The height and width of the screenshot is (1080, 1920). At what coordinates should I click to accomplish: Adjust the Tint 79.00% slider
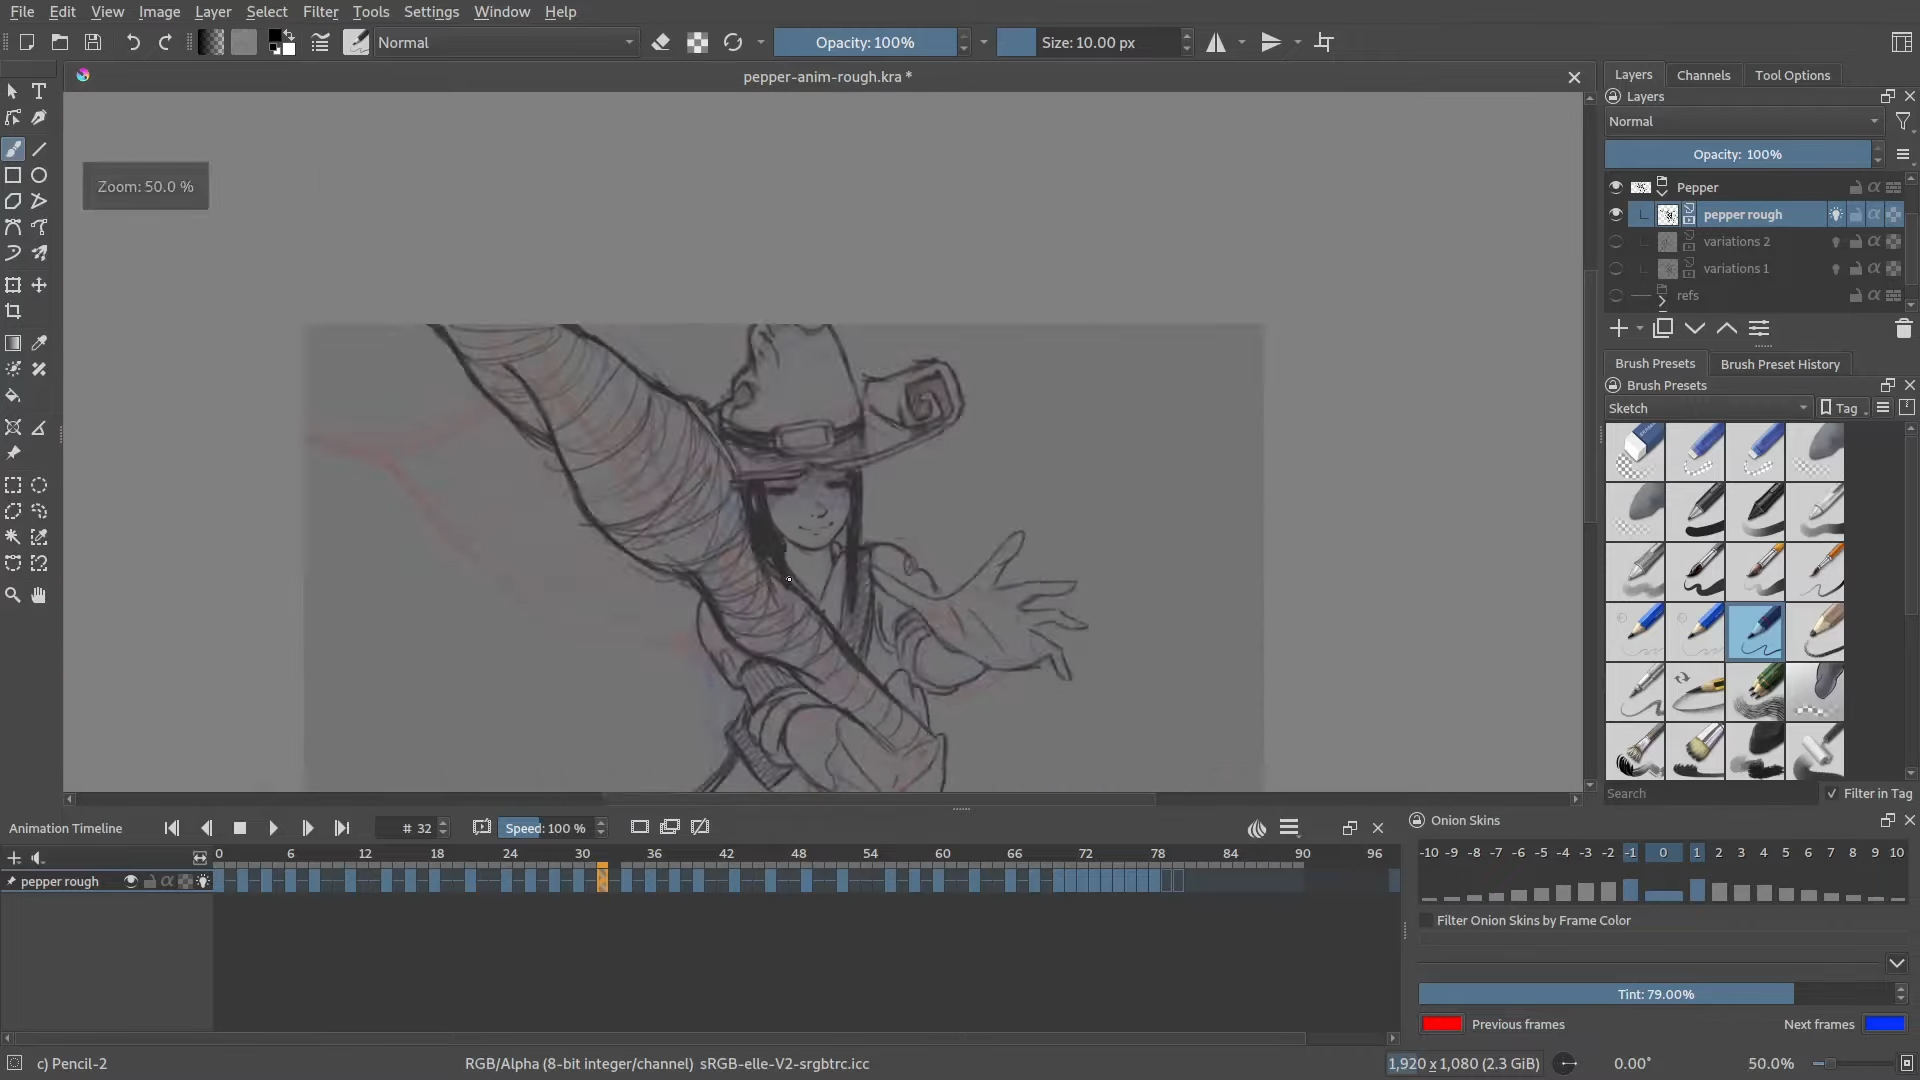coord(1656,994)
